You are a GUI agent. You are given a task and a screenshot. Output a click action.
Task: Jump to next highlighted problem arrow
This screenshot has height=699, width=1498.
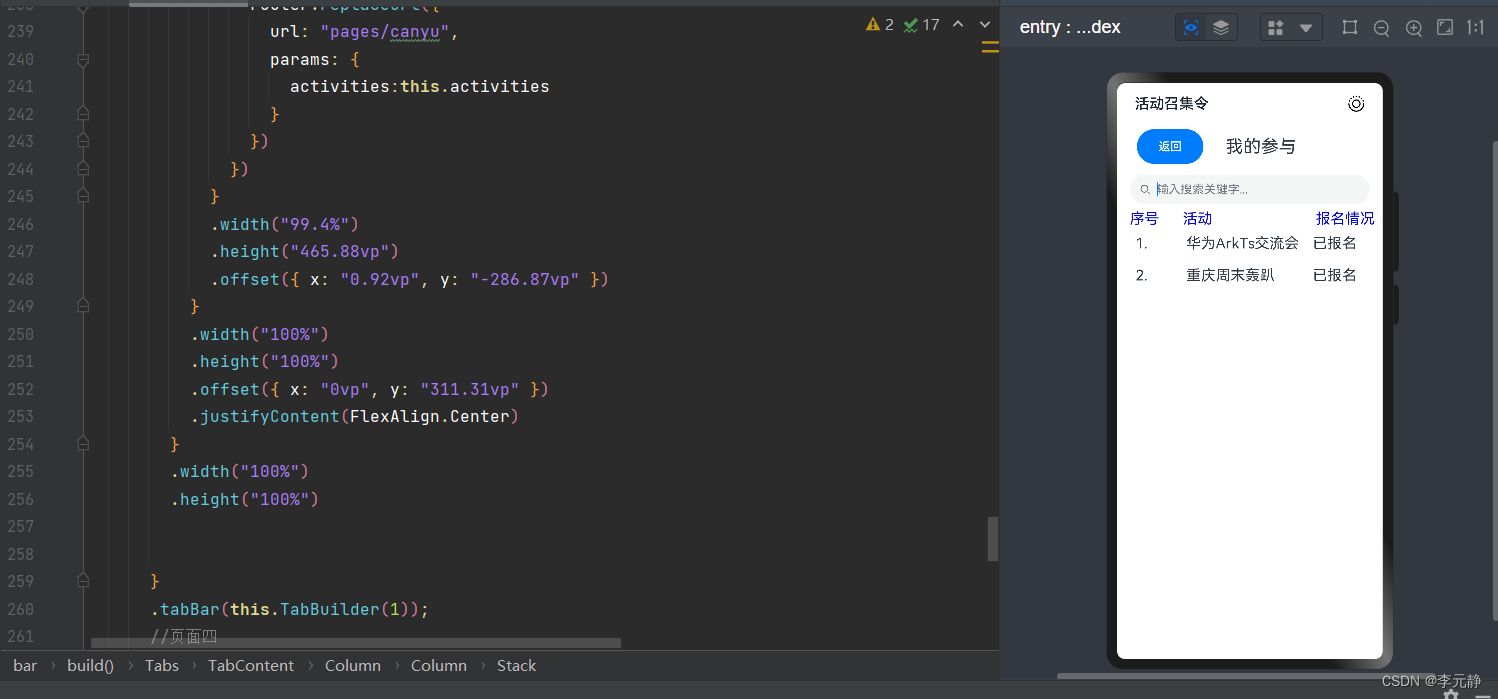tap(985, 24)
